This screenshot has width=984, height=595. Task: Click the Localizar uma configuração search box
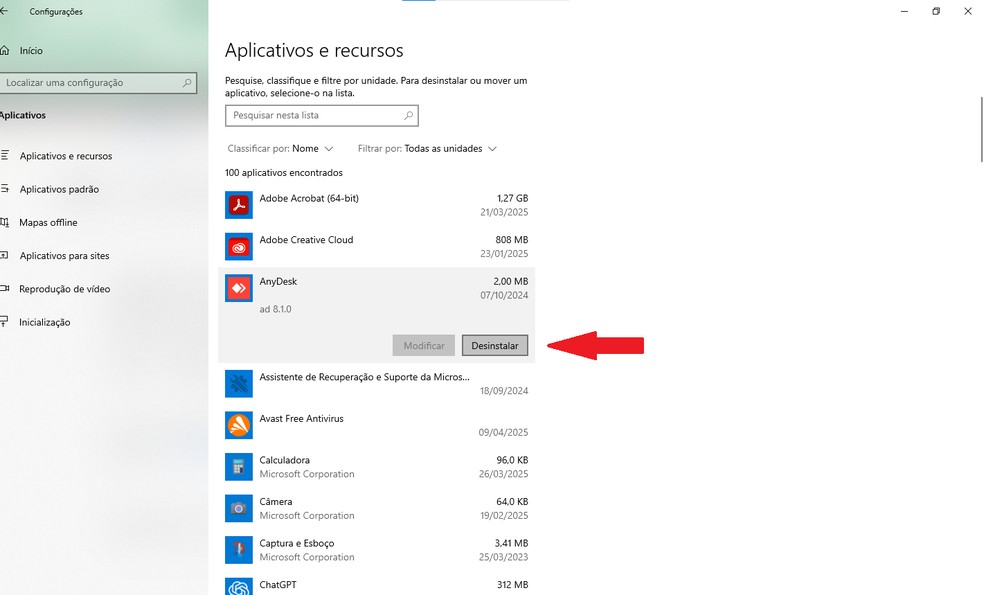tap(98, 83)
